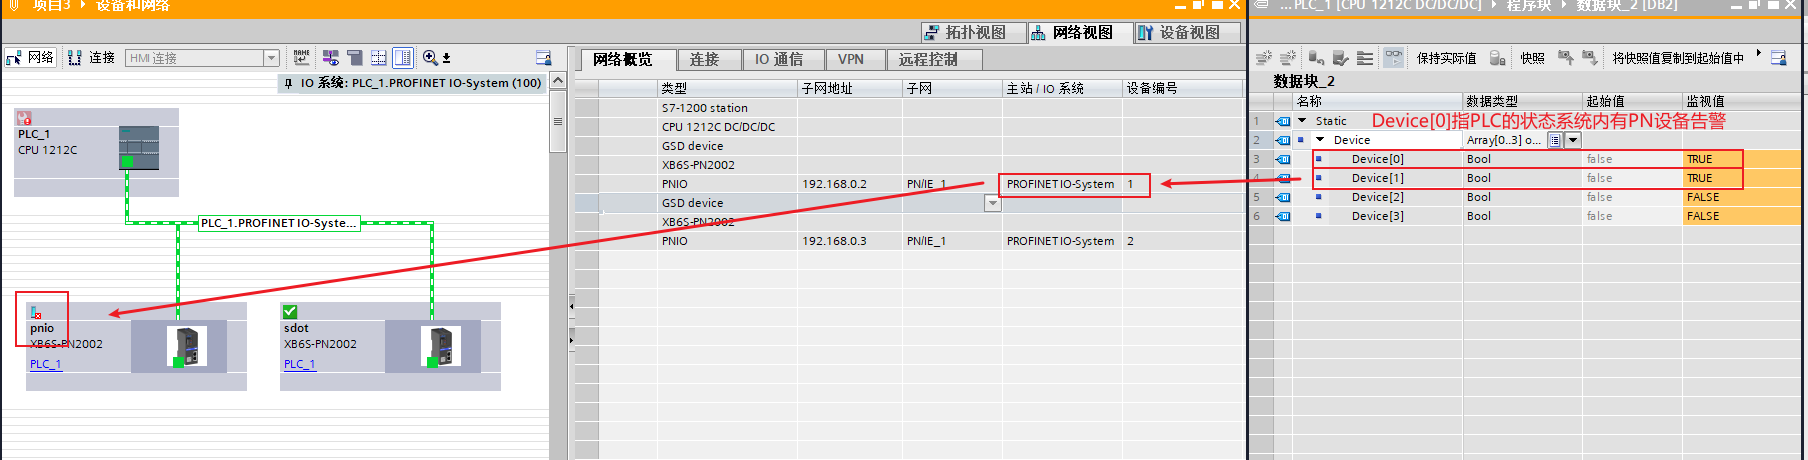The width and height of the screenshot is (1808, 460).
Task: Click the pin icon beside IO 系统 label
Action: point(289,83)
